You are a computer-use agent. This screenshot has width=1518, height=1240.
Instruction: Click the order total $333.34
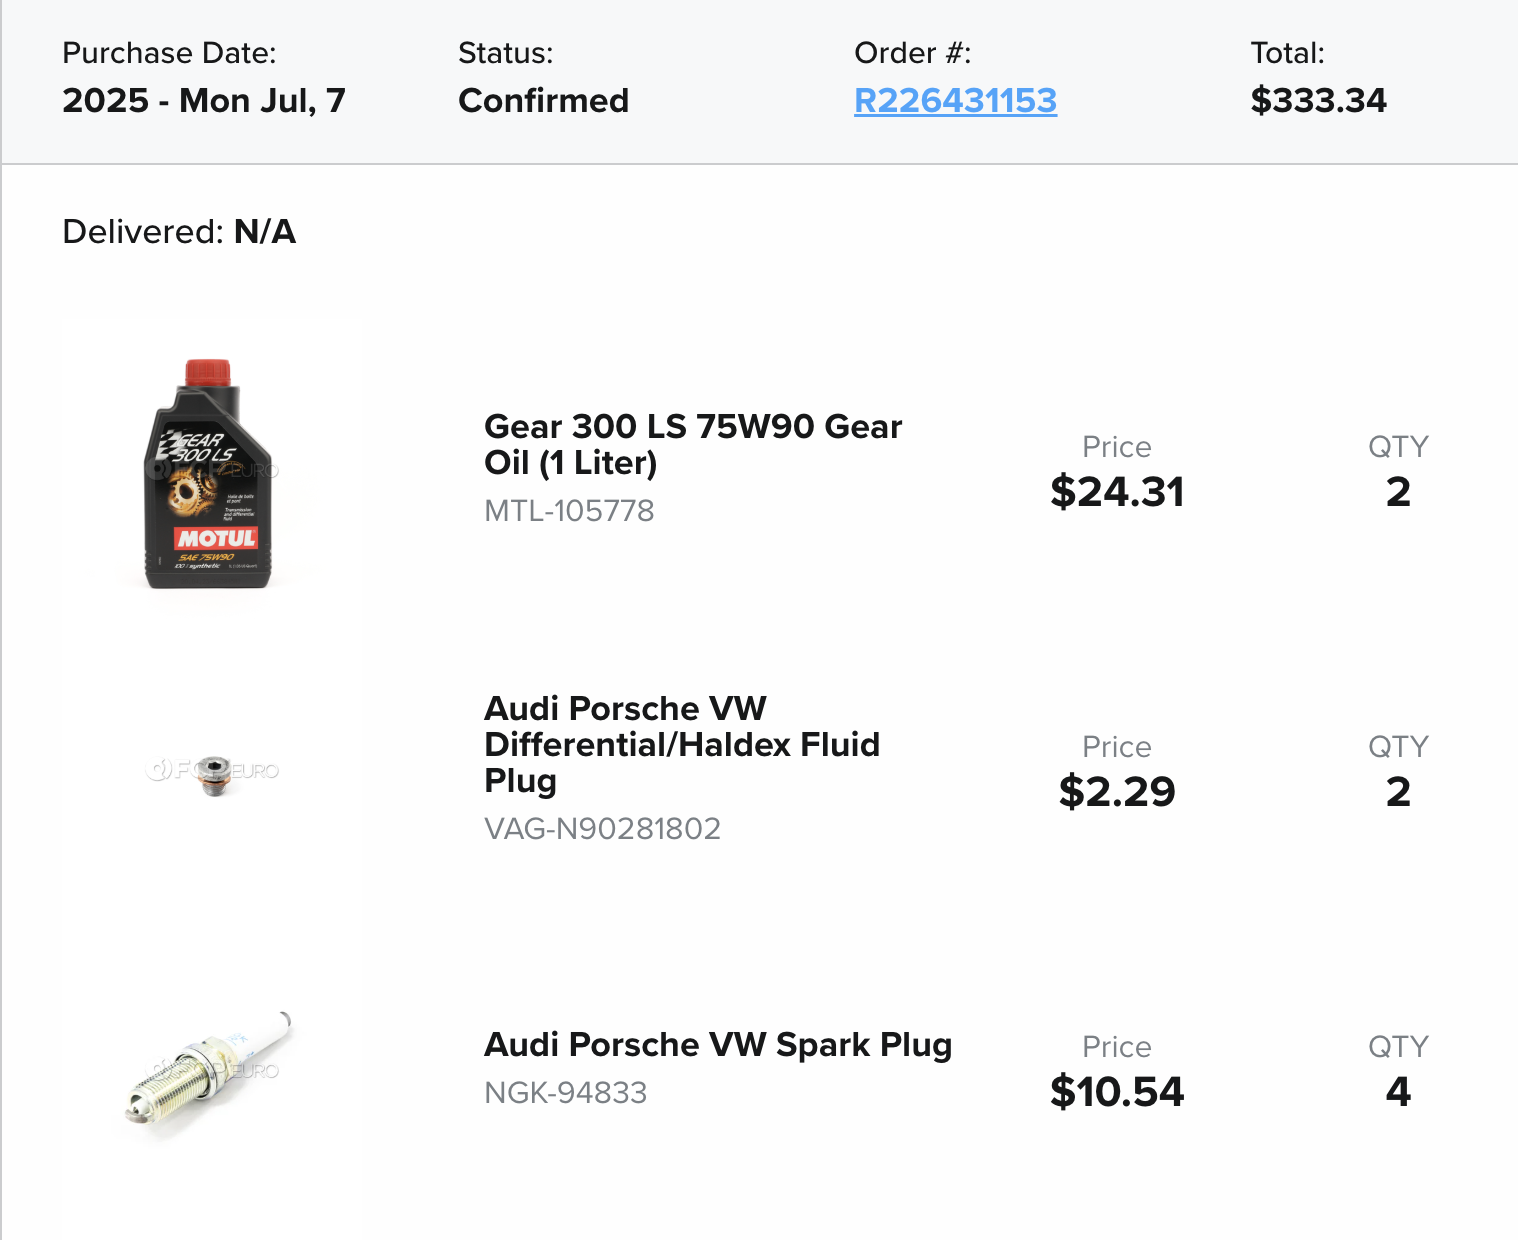pos(1318,100)
